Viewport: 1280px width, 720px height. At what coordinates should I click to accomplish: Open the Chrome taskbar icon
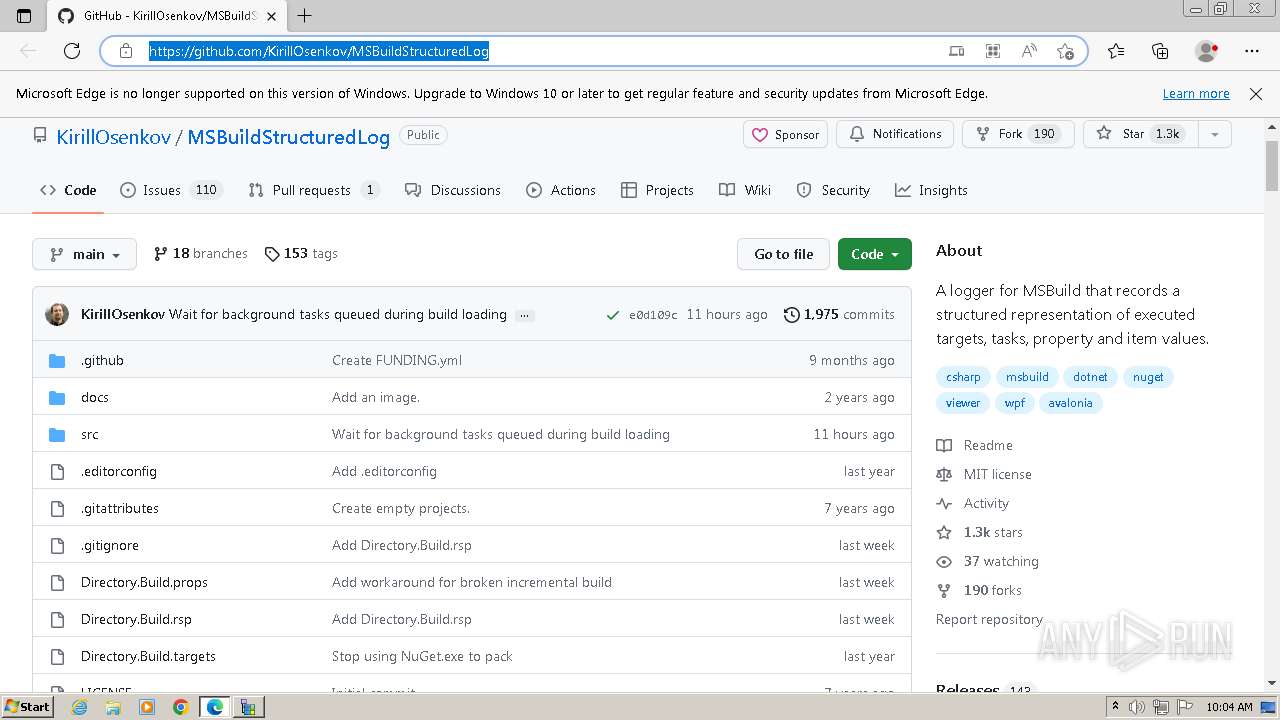pos(180,707)
